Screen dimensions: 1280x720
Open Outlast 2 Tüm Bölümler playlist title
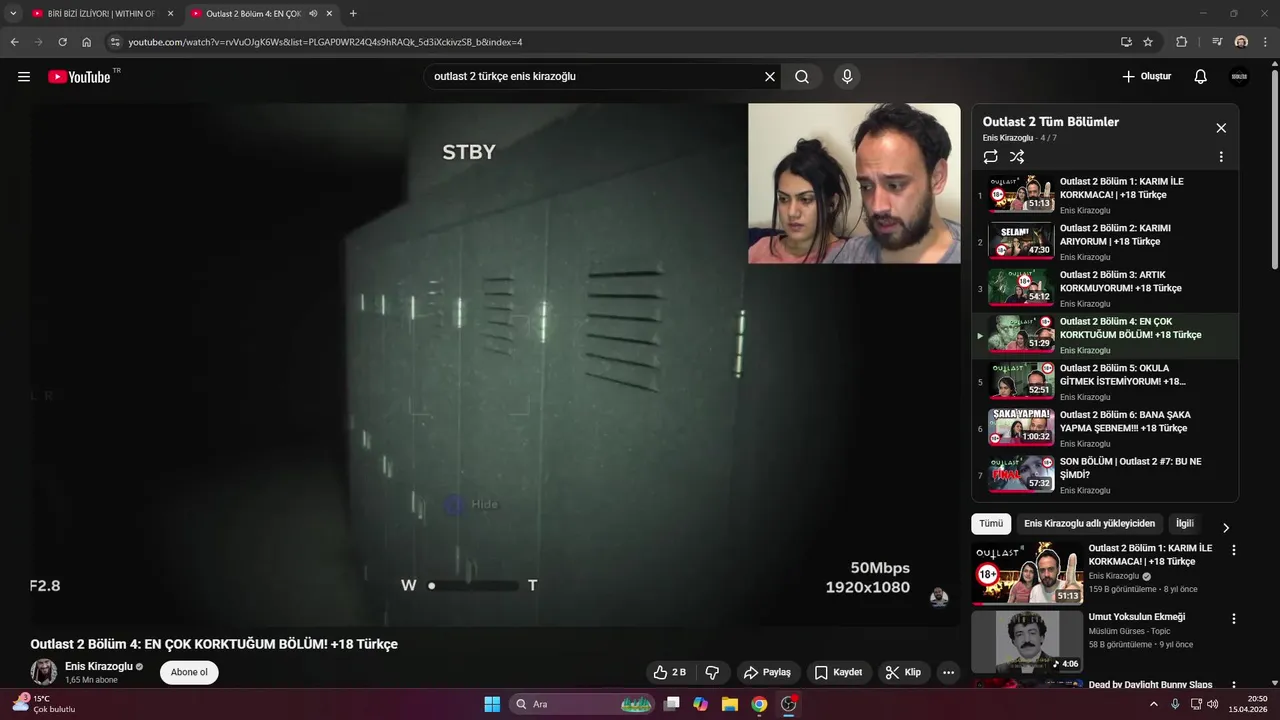[x=1050, y=122]
